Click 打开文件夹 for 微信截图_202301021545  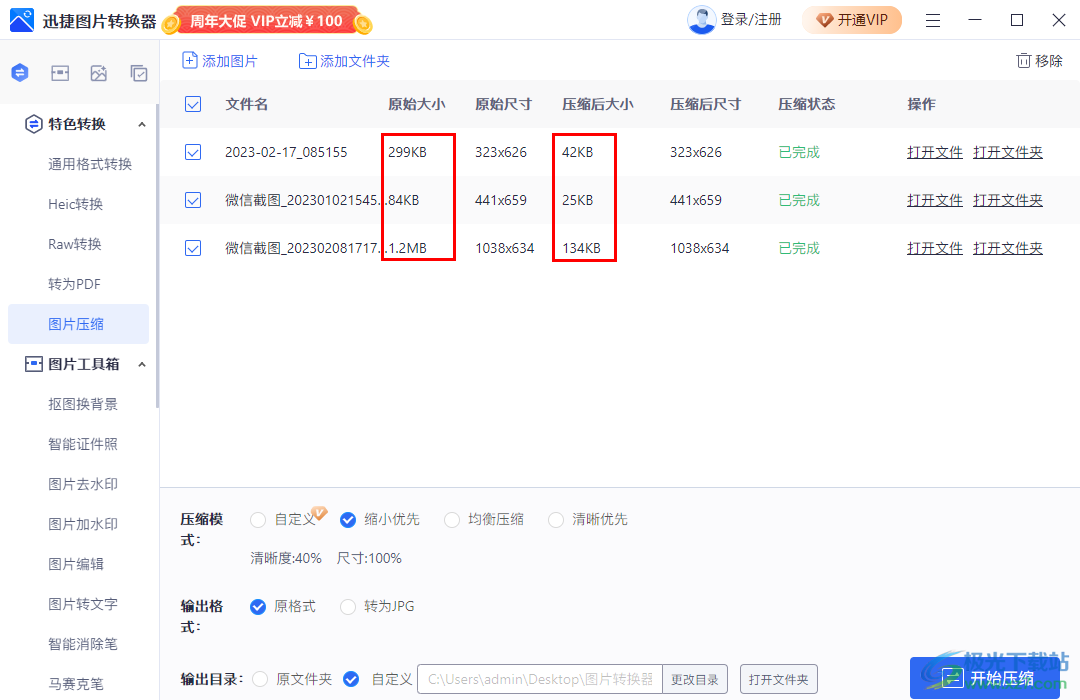[x=1008, y=200]
